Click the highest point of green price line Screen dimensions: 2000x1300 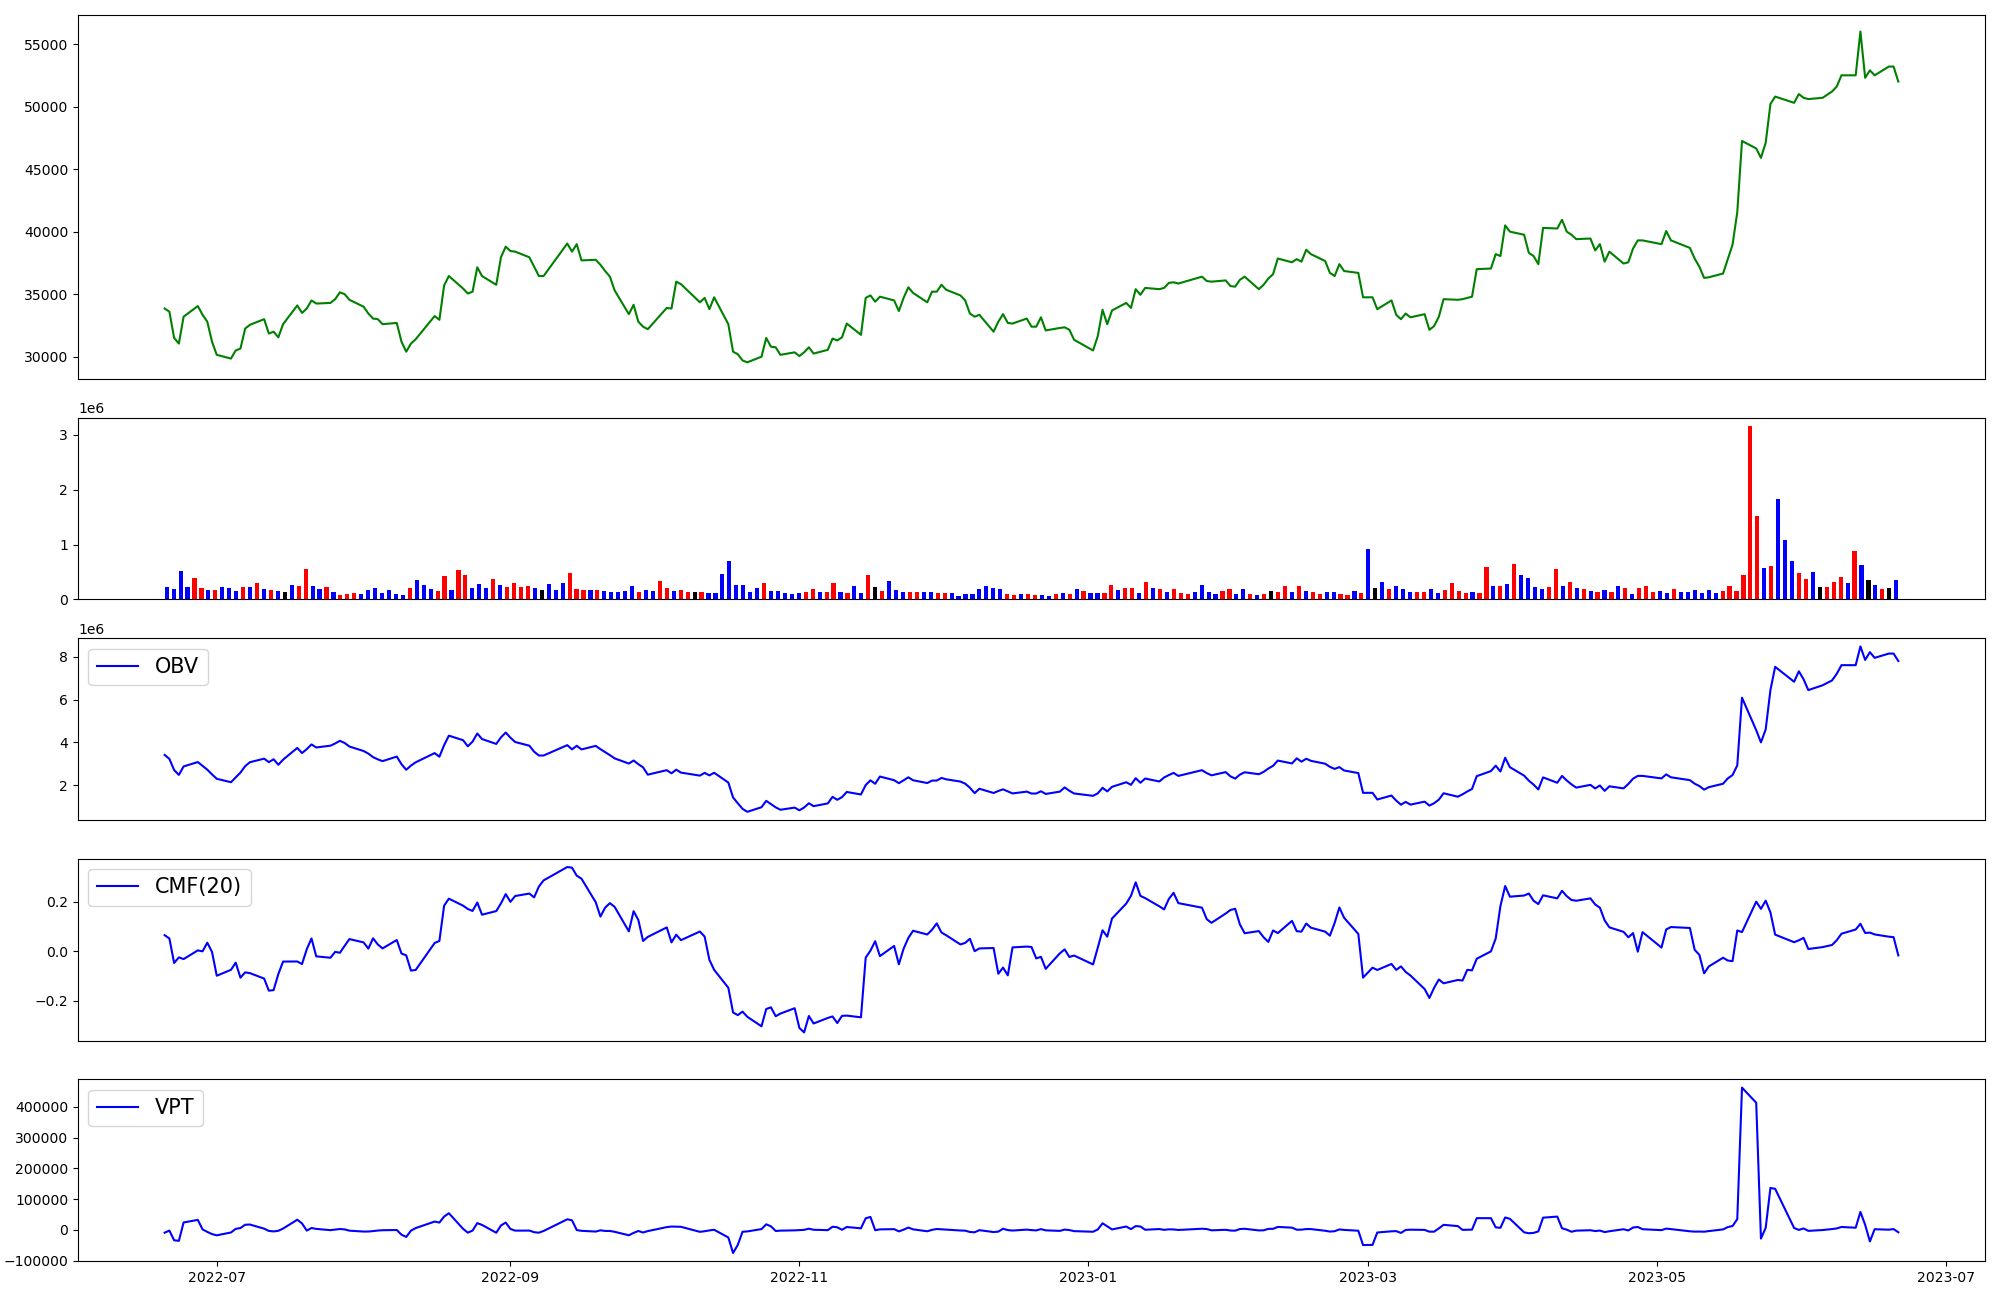click(x=1860, y=32)
